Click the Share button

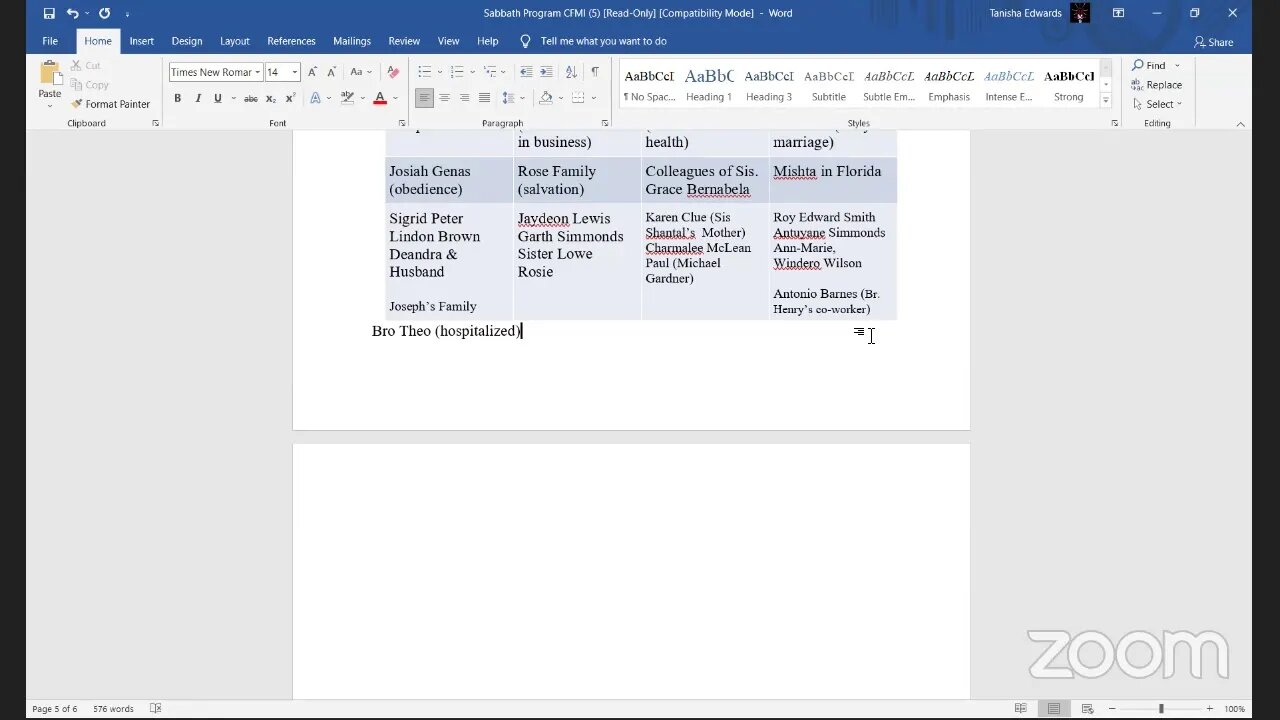tap(1213, 42)
